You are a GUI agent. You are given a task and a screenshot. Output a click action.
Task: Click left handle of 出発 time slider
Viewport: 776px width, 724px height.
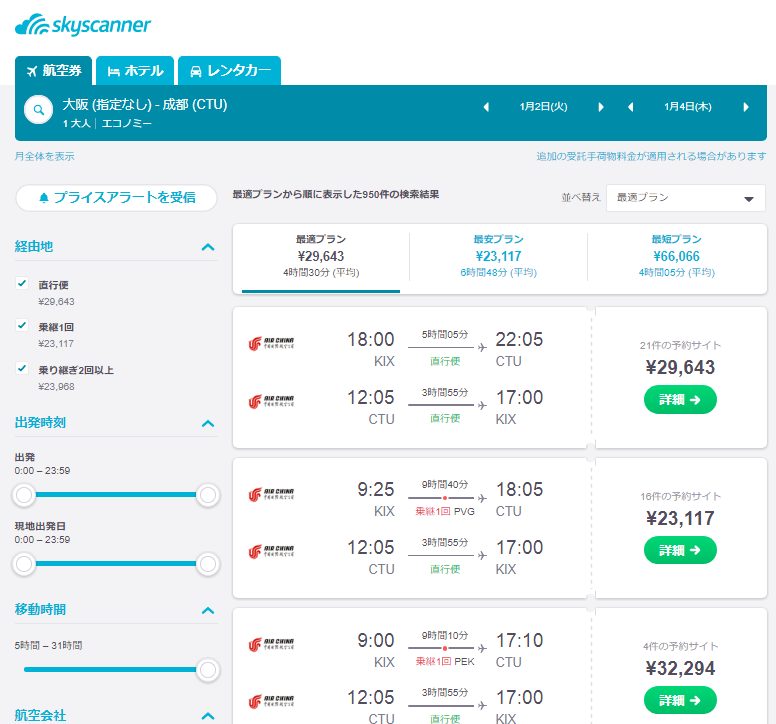click(24, 494)
